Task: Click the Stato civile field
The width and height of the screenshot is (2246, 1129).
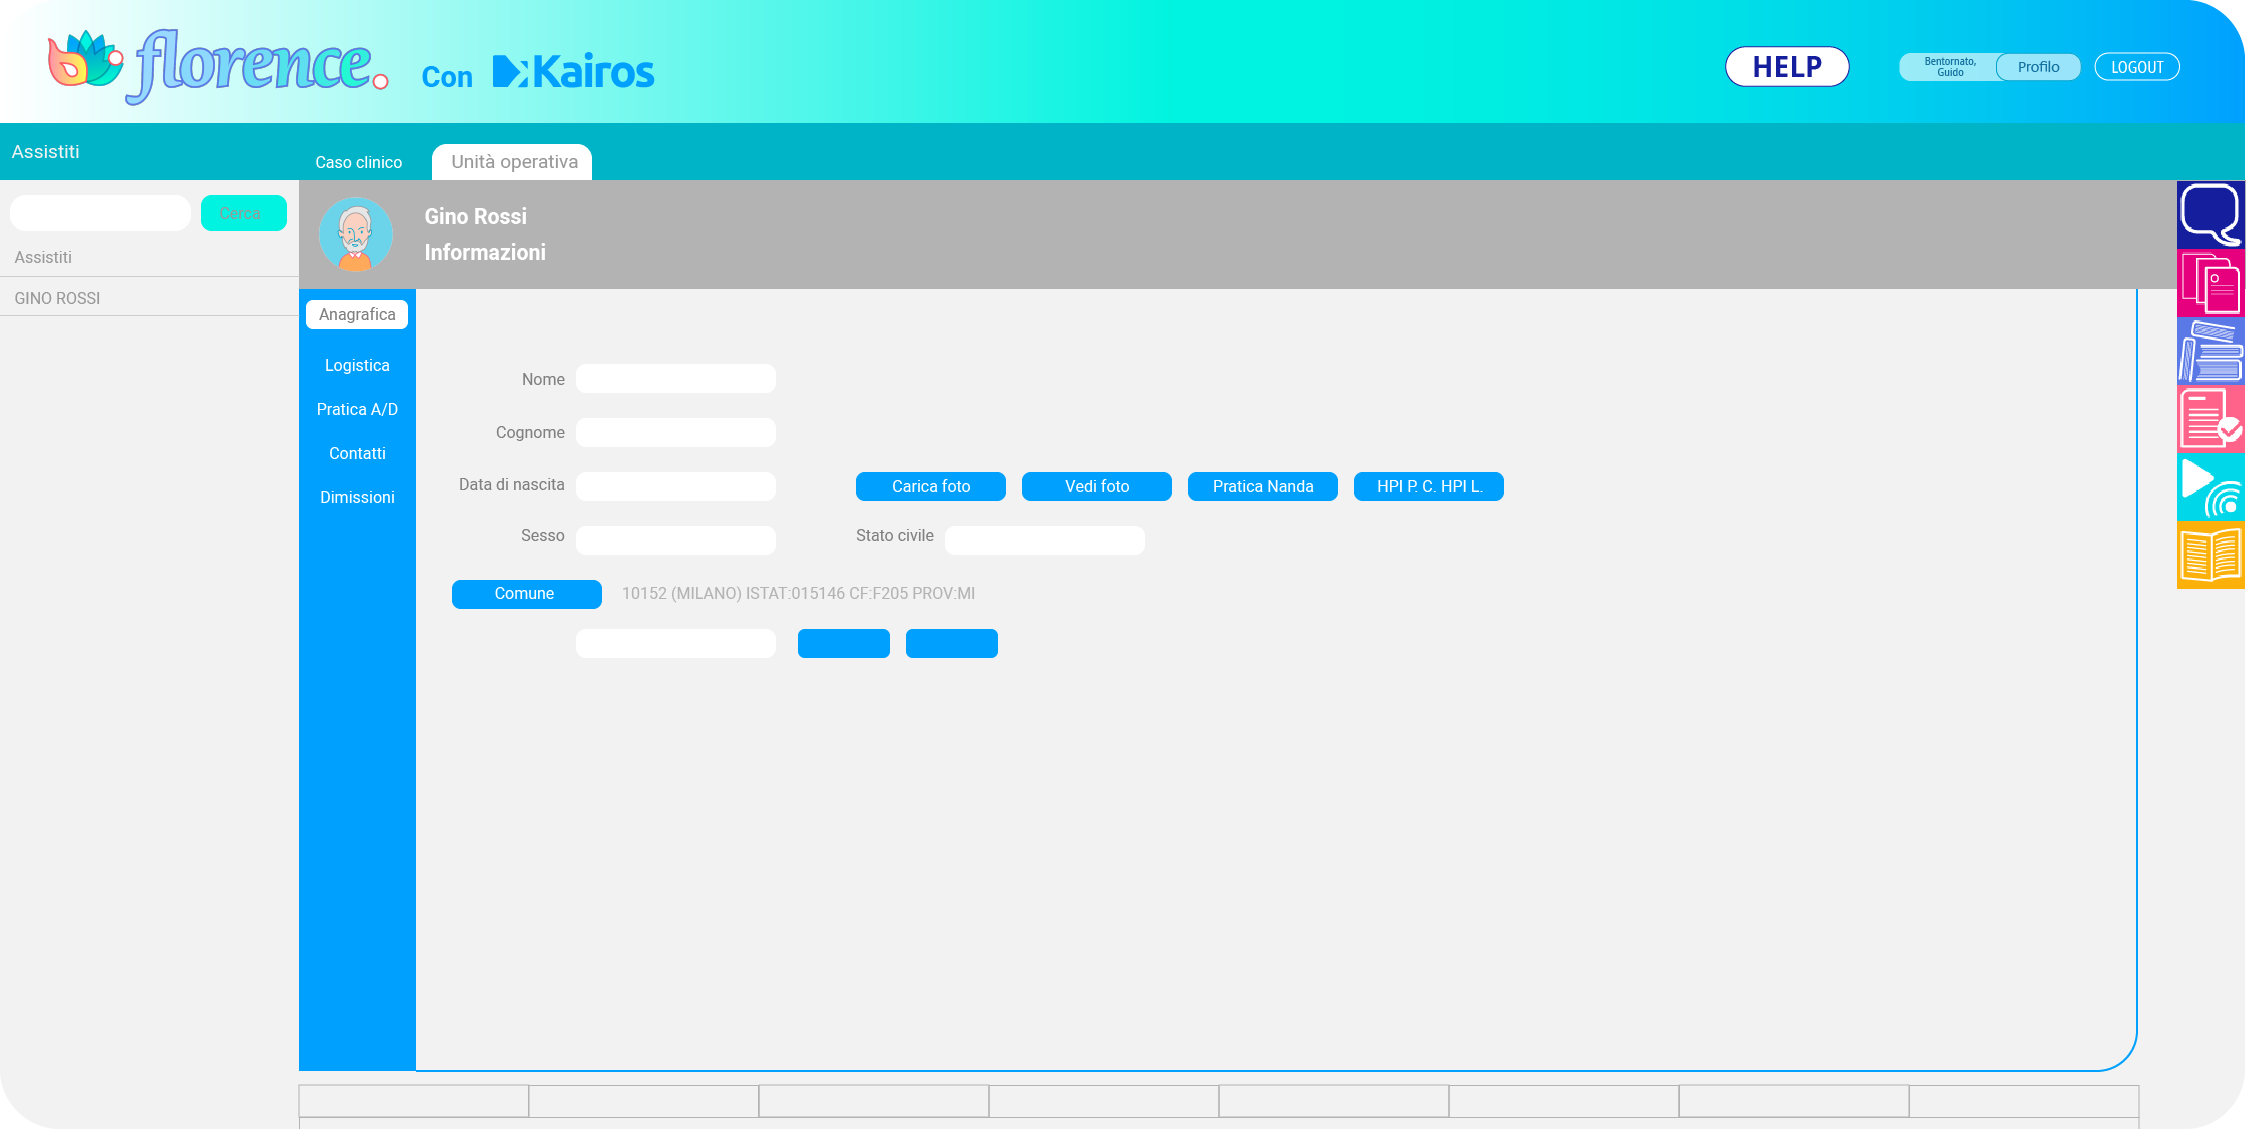Action: tap(1044, 541)
